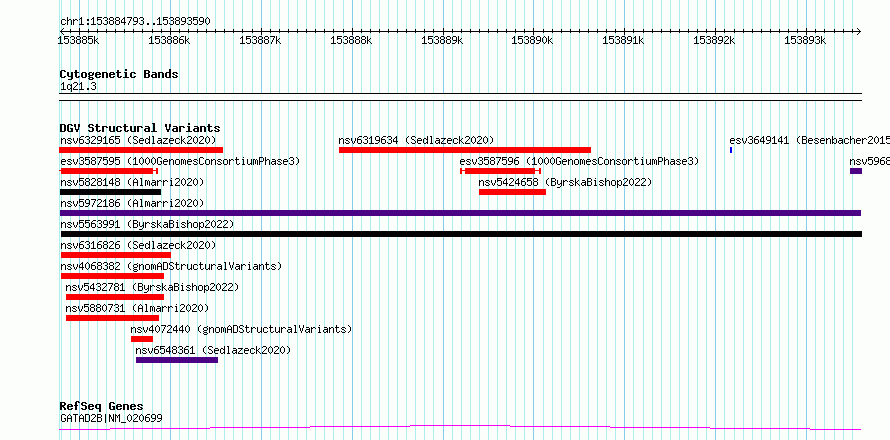The image size is (890, 440).
Task: Open nsv5880731 (Almarri2020) label
Action: coord(137,308)
